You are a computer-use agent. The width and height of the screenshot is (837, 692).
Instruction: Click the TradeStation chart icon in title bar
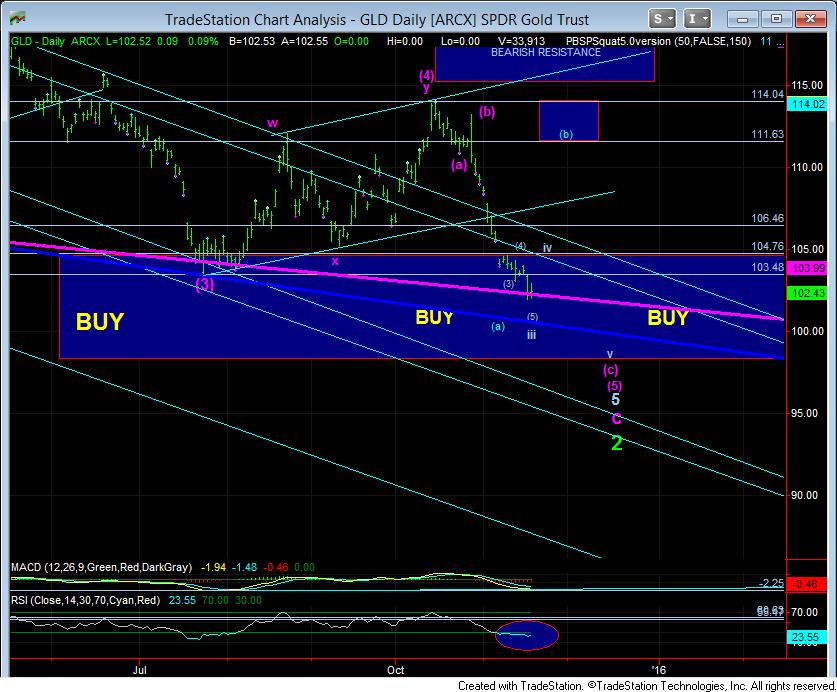tap(18, 19)
